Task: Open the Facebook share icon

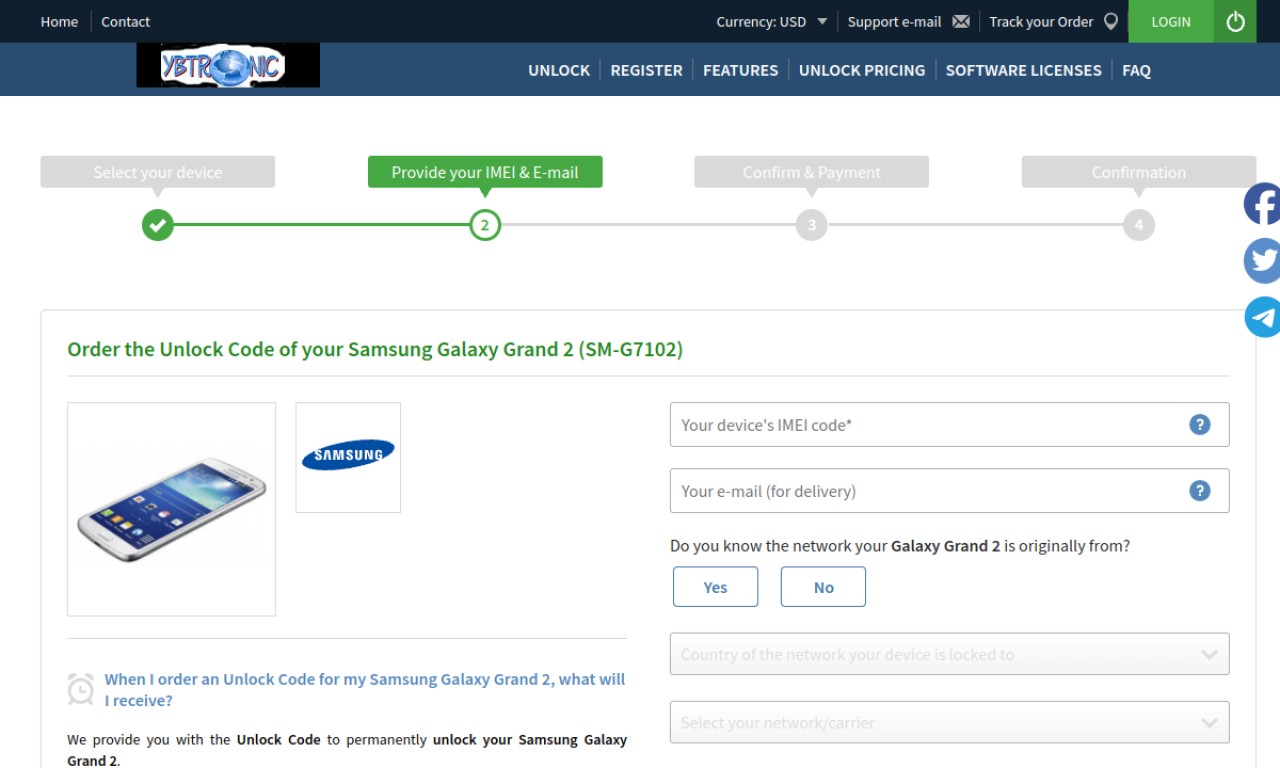Action: point(1262,204)
